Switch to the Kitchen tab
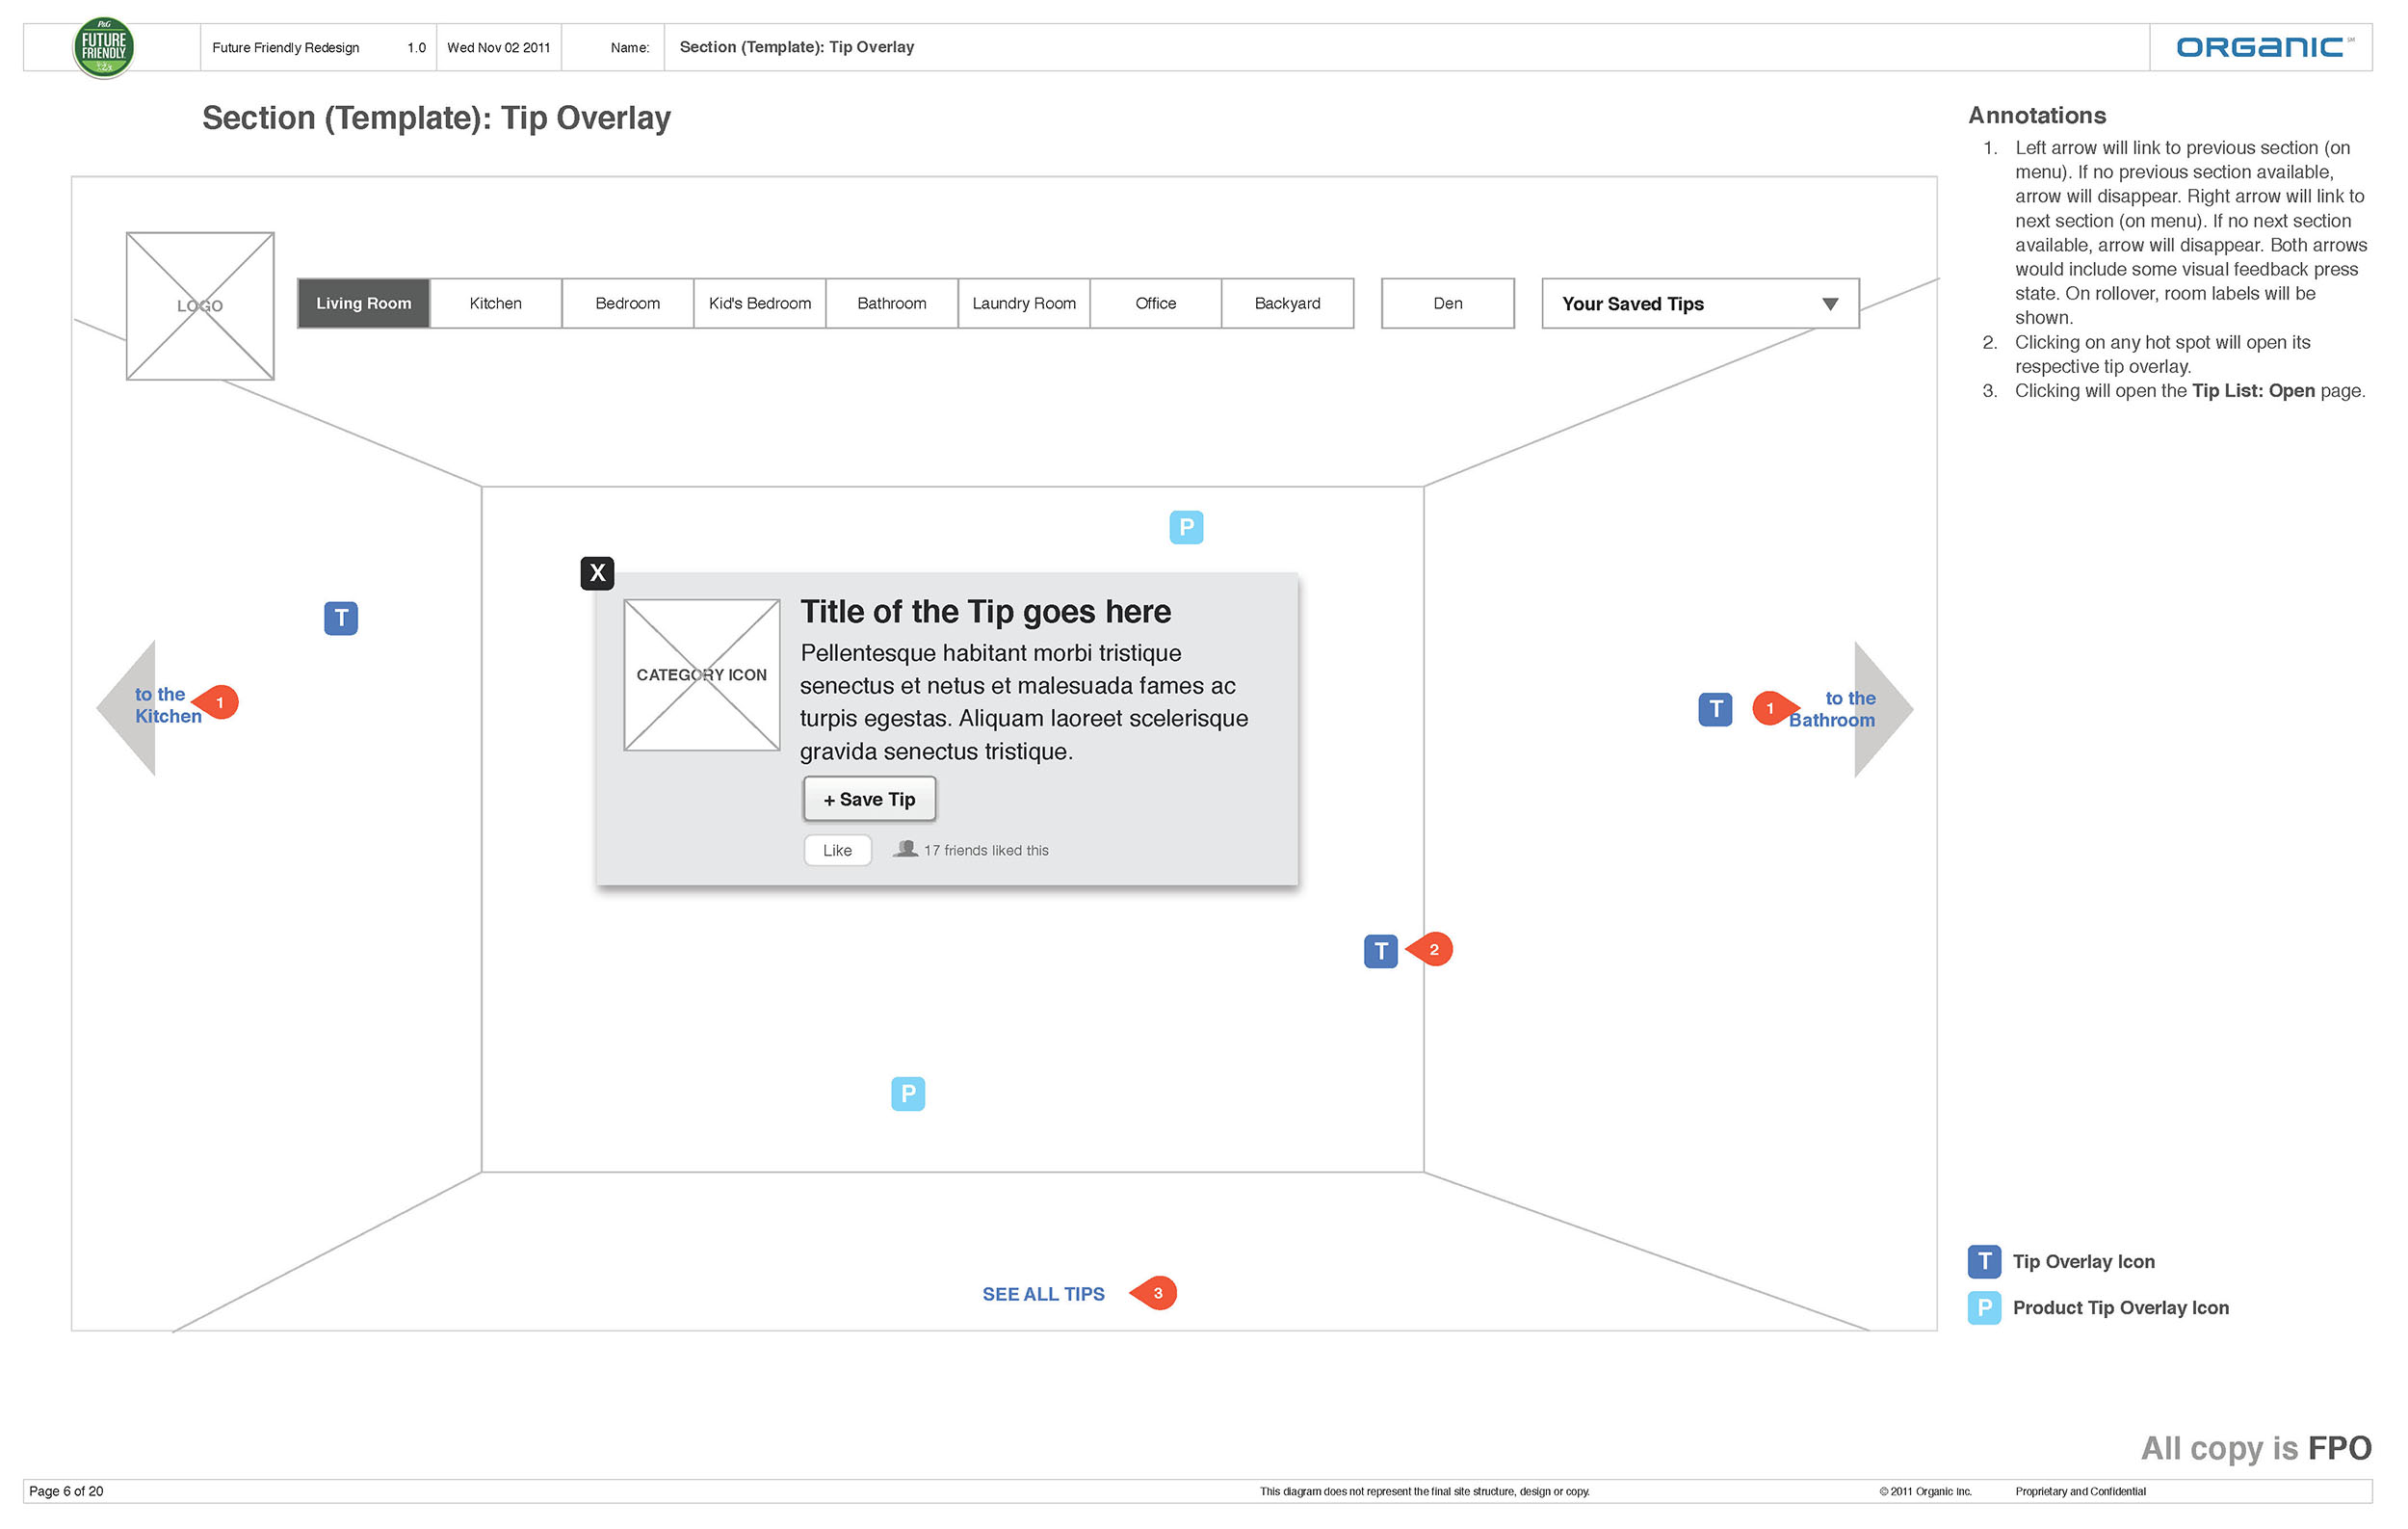The height and width of the screenshot is (1529, 2408). pyautogui.click(x=496, y=303)
